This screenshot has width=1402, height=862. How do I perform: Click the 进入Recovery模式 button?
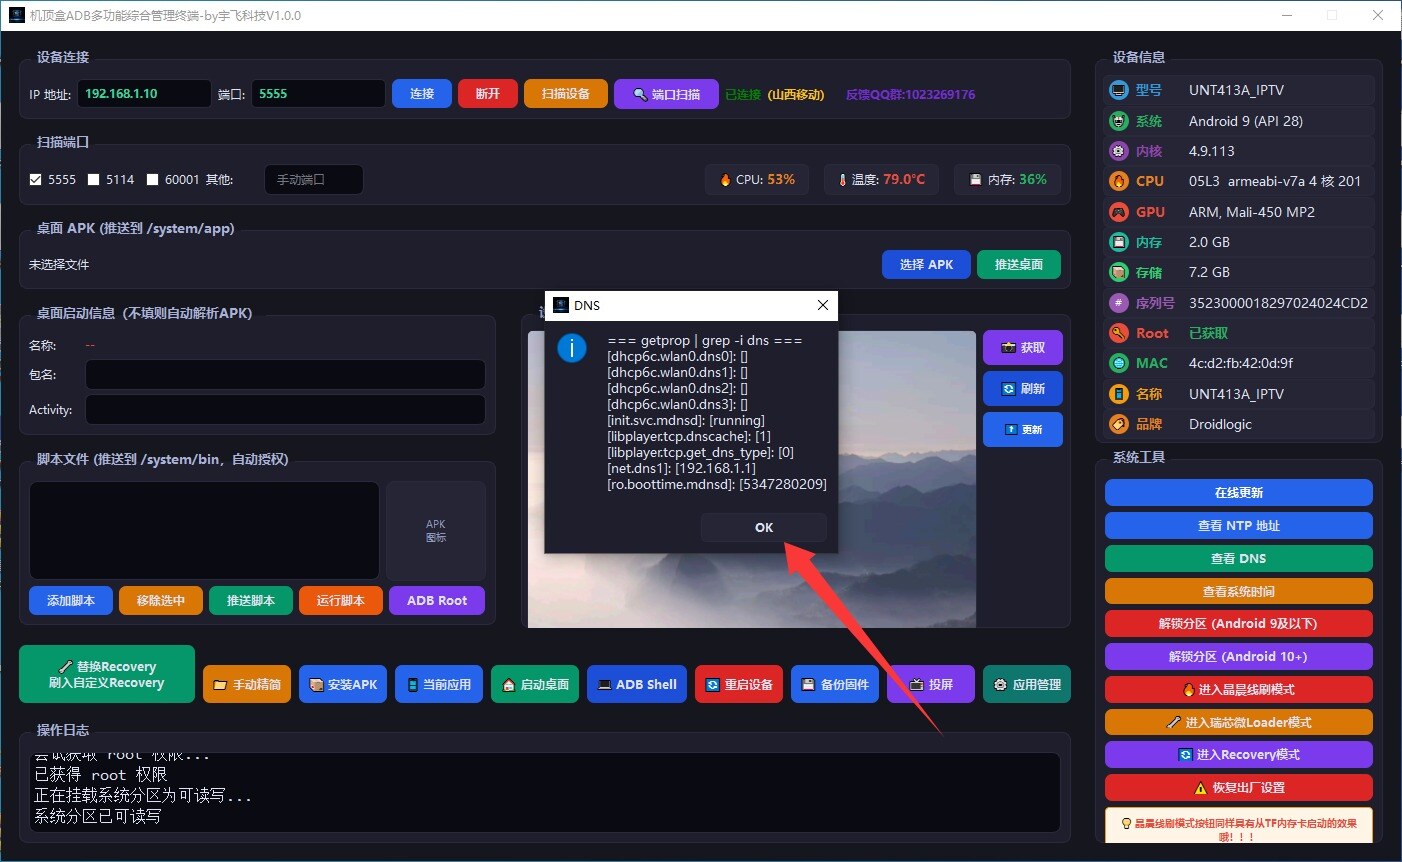tap(1239, 754)
